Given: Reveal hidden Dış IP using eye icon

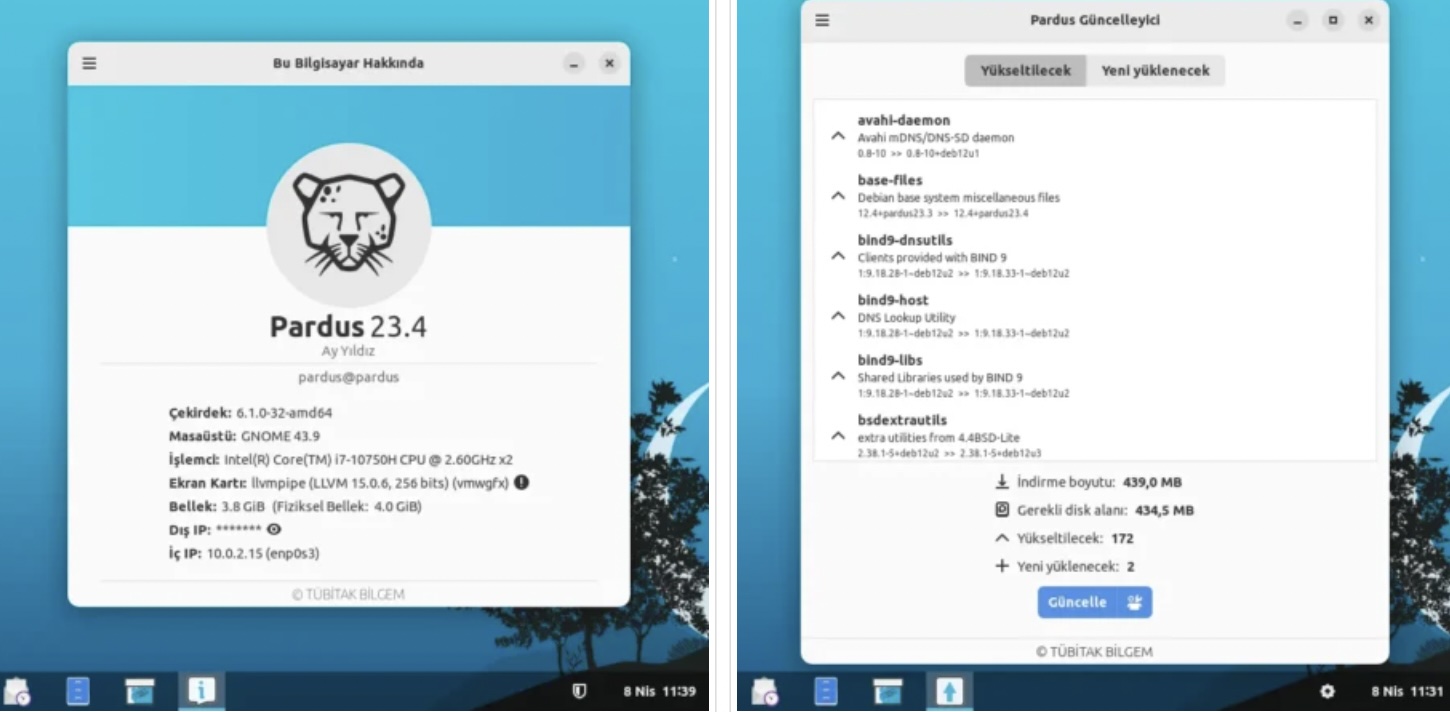Looking at the screenshot, I should click(274, 529).
